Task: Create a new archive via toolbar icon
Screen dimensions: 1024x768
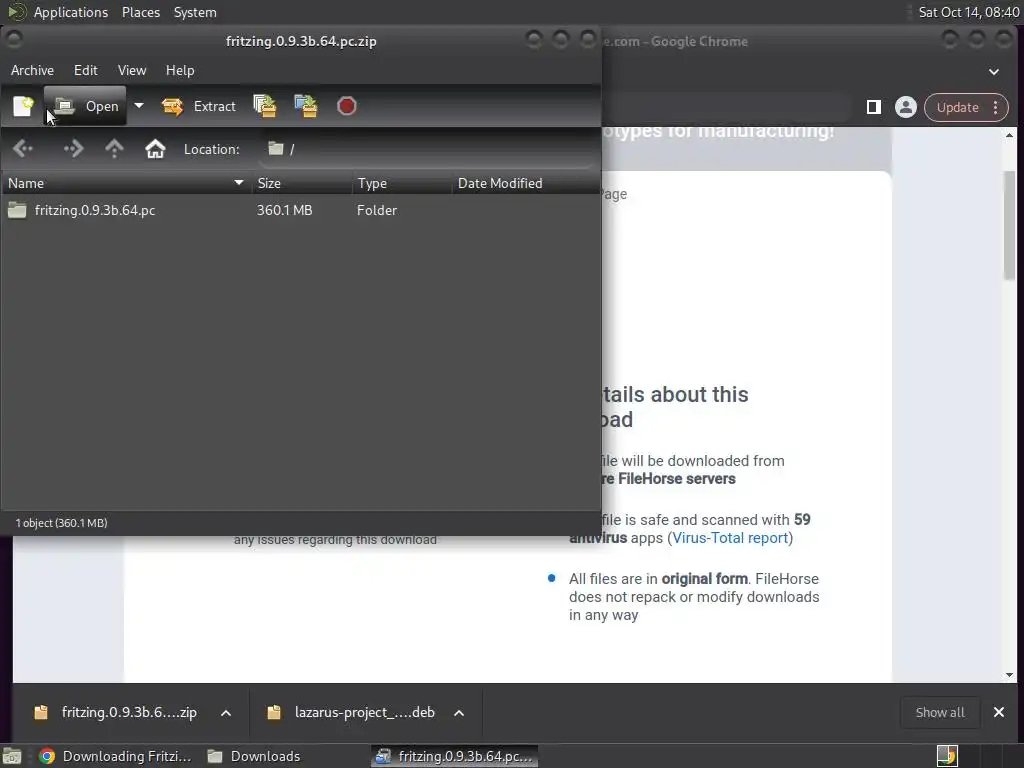Action: click(x=24, y=106)
